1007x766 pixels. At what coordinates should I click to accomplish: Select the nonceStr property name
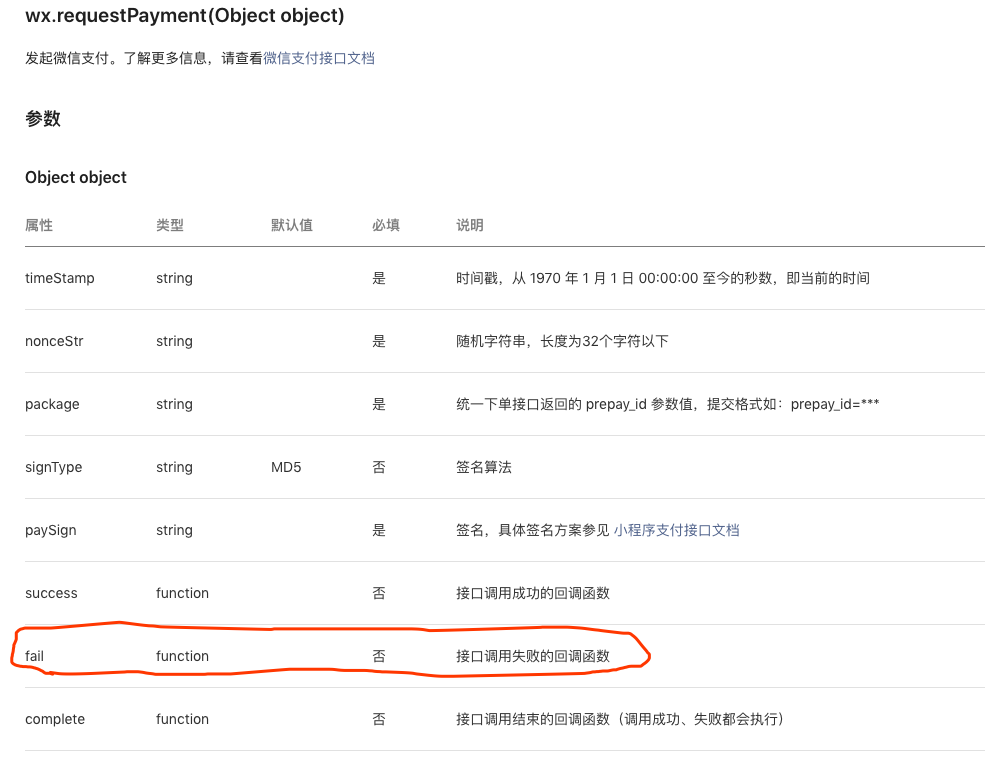54,341
